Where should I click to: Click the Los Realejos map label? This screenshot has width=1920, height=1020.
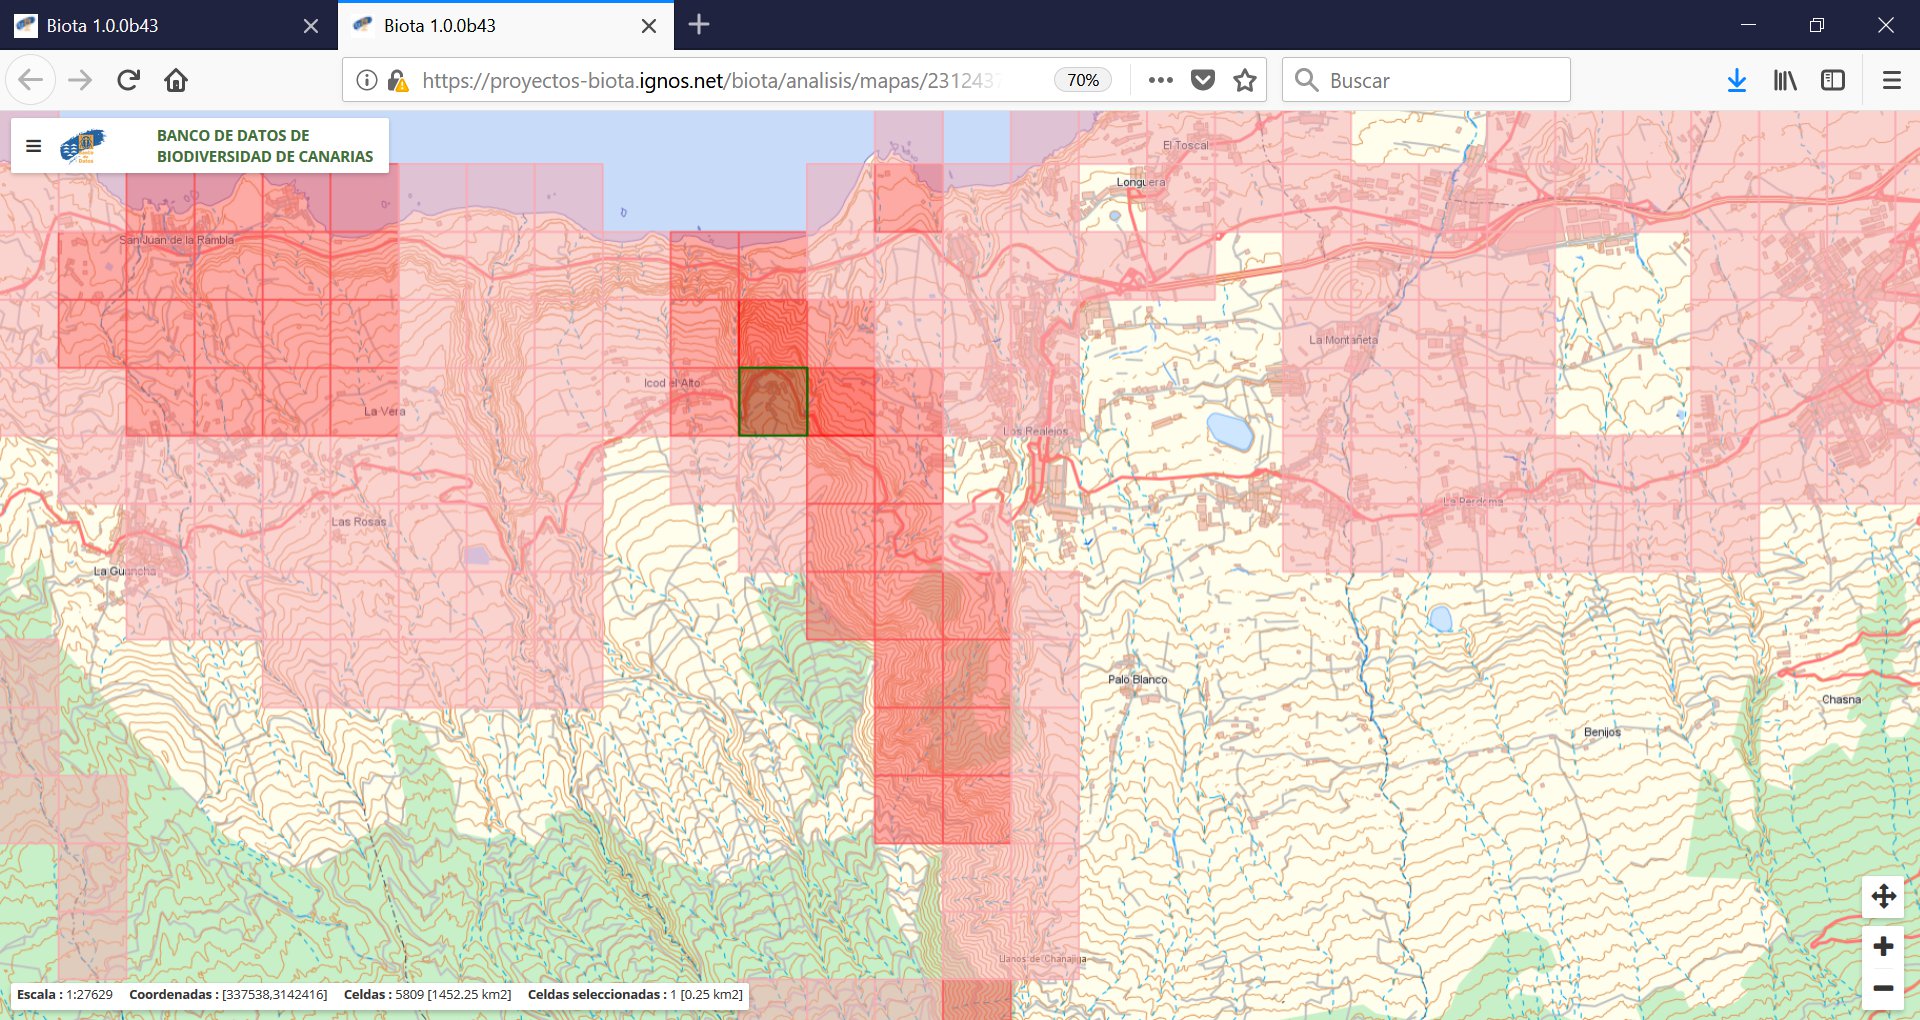pos(1035,431)
